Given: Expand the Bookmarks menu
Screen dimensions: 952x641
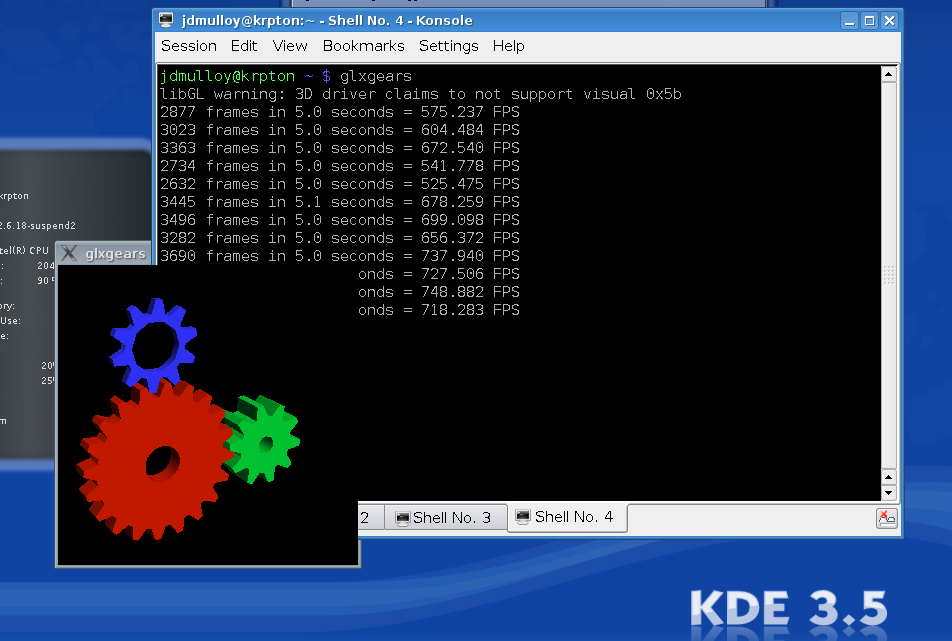Looking at the screenshot, I should [x=363, y=46].
